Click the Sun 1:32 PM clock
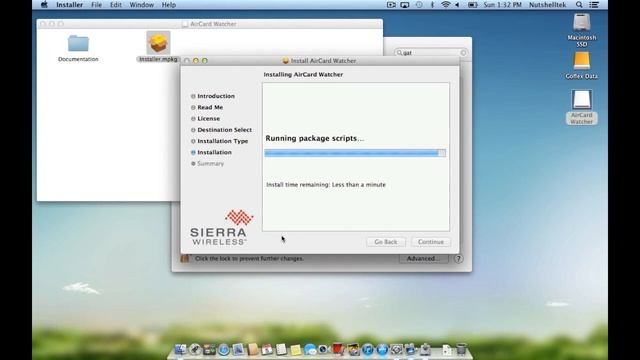The image size is (640, 360). [502, 5]
